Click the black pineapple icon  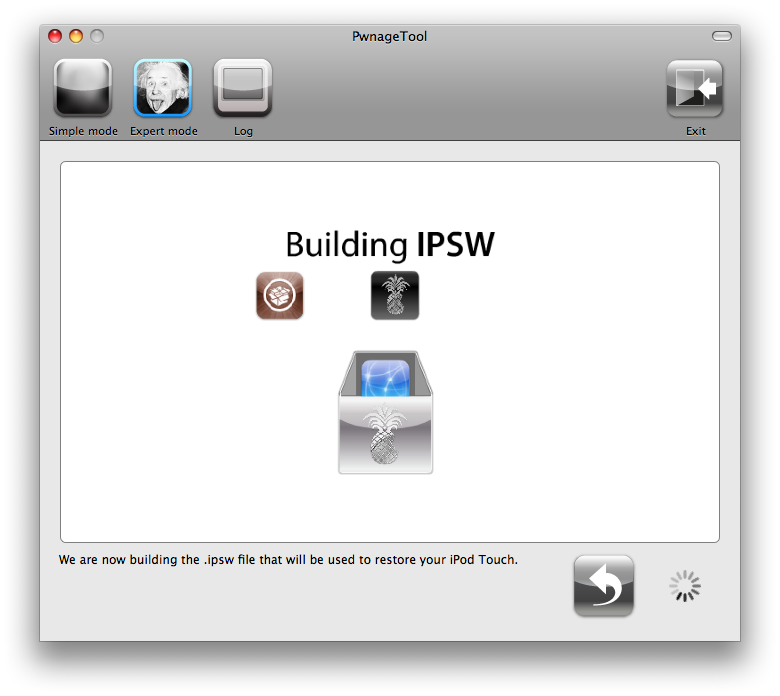tap(395, 296)
